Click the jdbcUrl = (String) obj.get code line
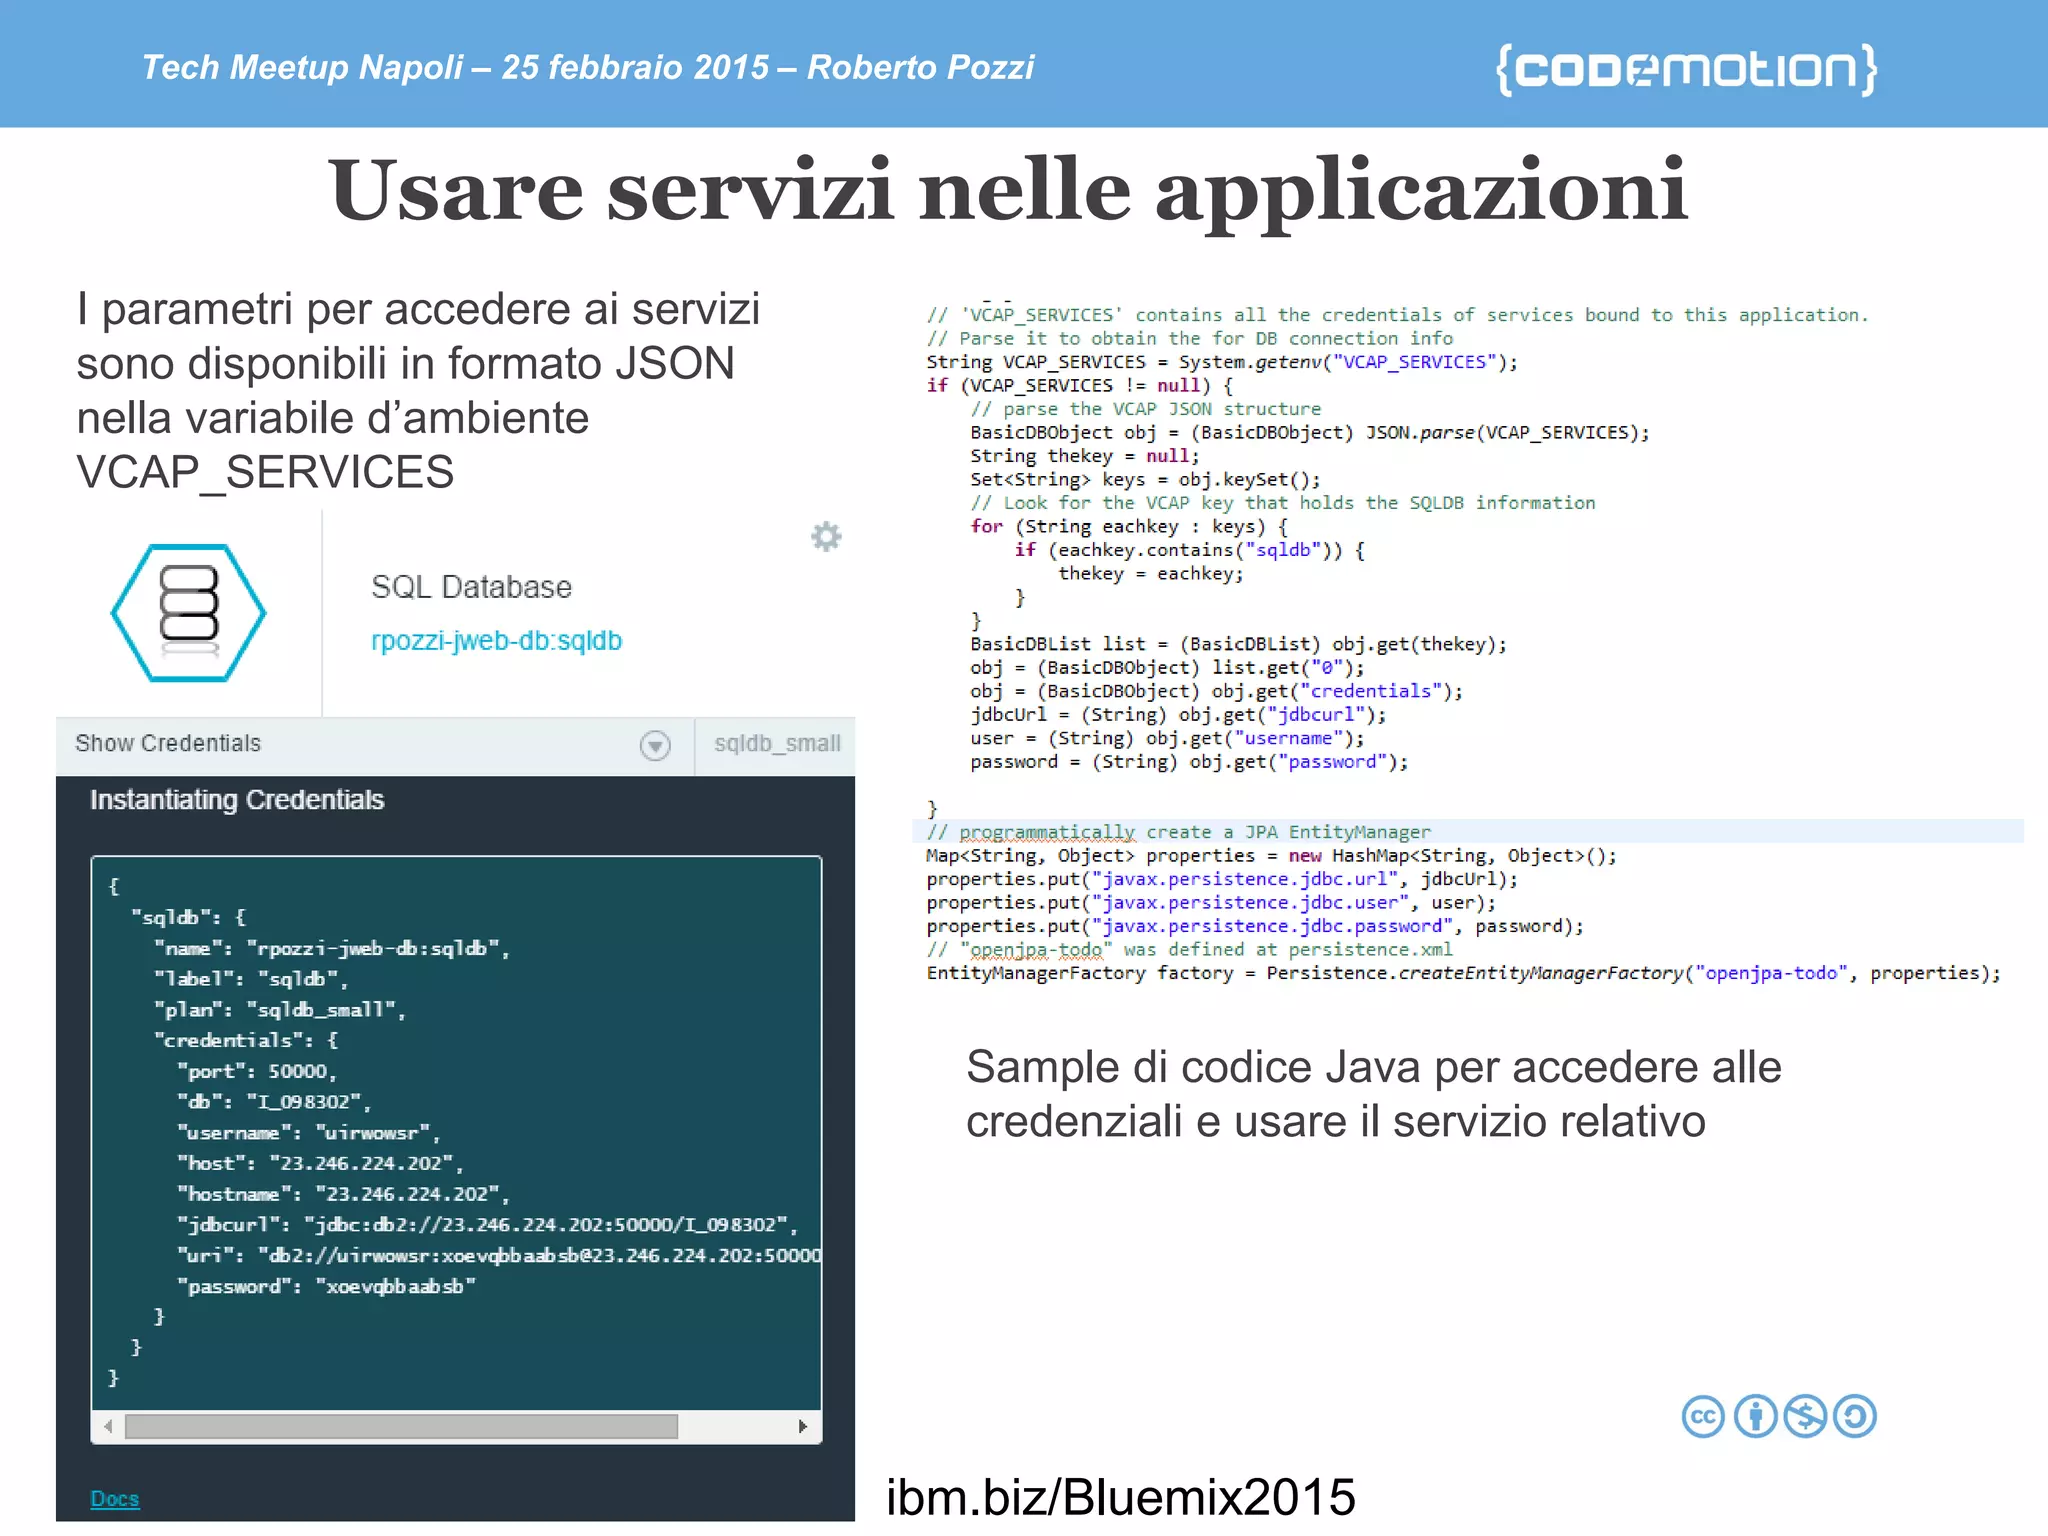Viewport: 2048px width, 1536px height. click(1178, 715)
